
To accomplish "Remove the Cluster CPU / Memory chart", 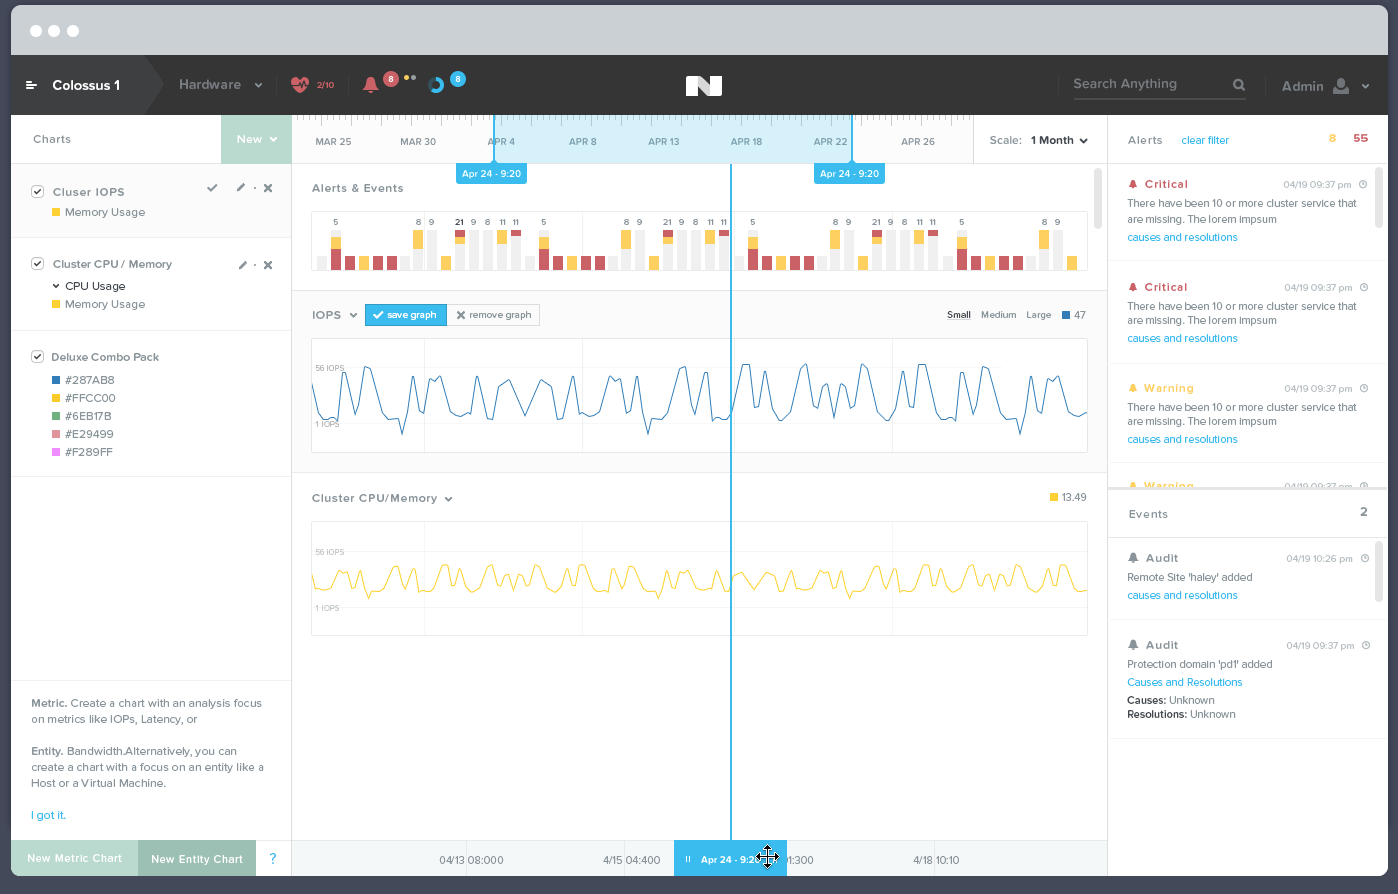I will coord(268,265).
